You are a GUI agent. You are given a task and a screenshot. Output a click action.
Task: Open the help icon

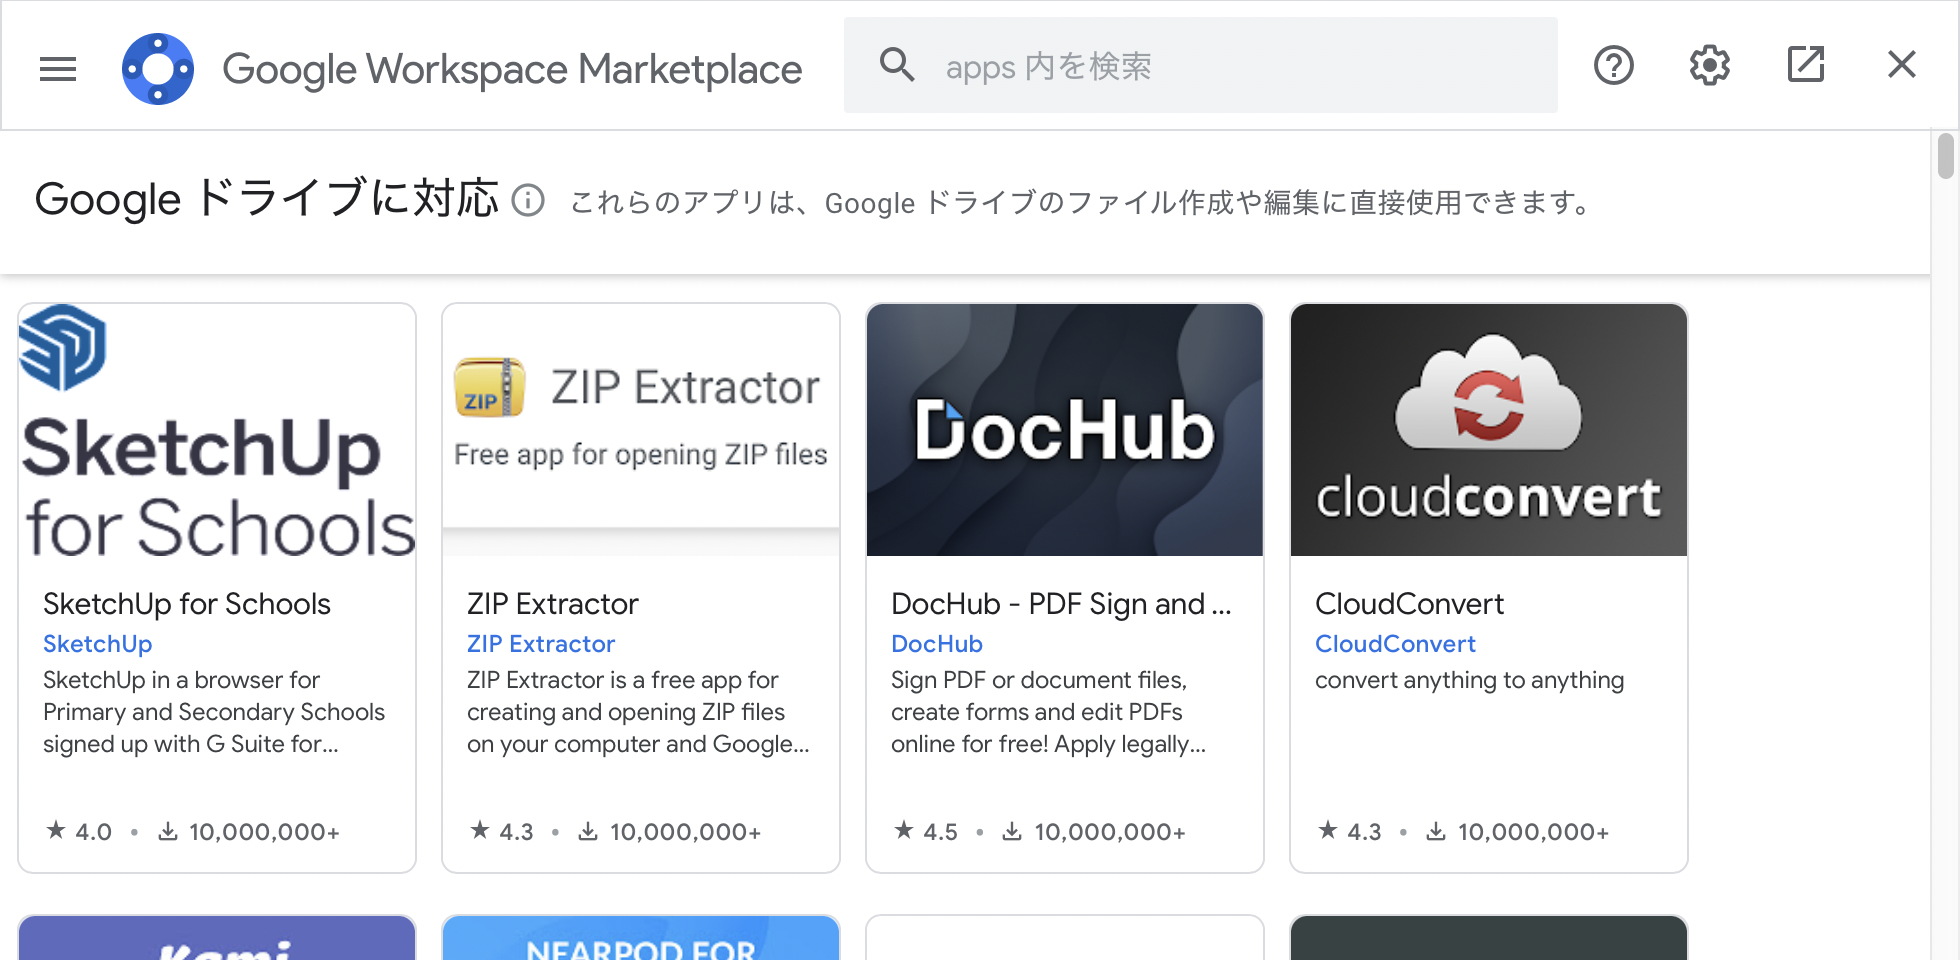pos(1613,65)
